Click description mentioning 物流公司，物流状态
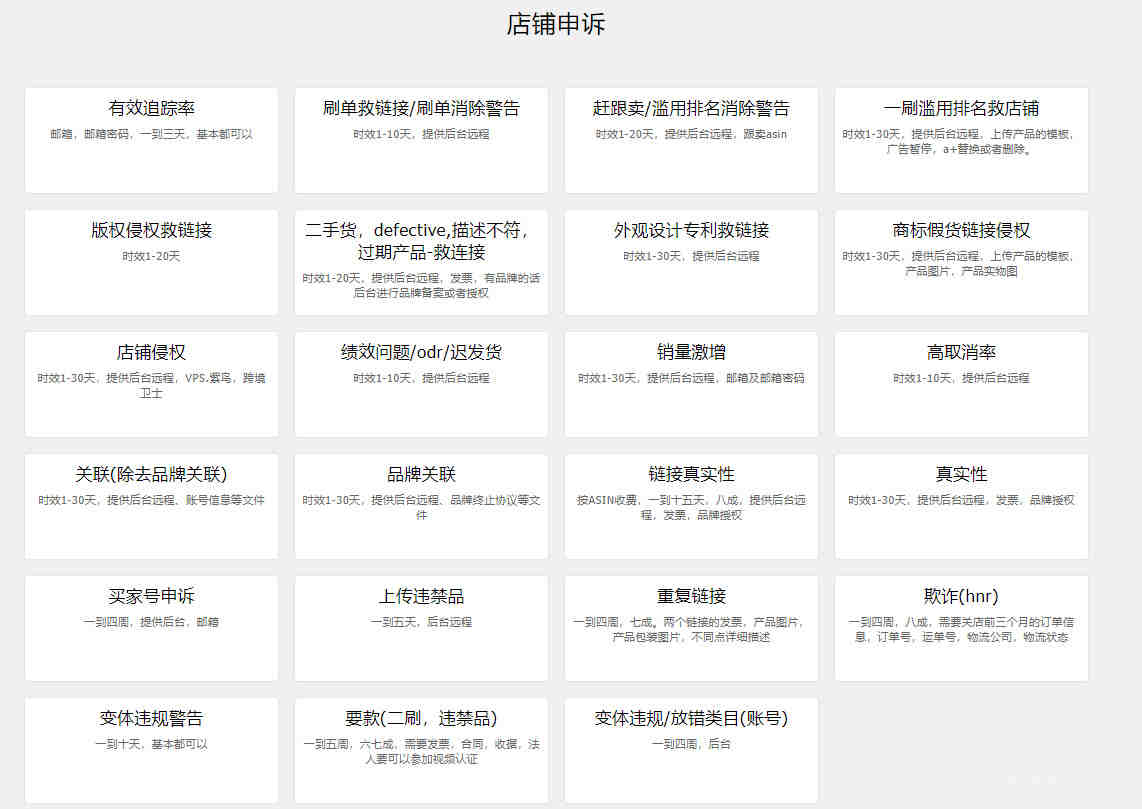Screen dimensions: 1142x809 click(x=961, y=629)
